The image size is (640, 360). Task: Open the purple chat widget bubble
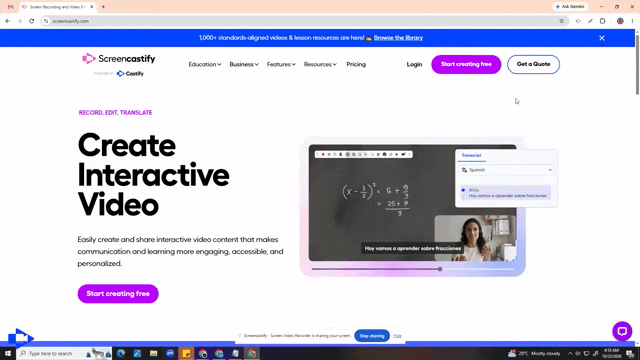pyautogui.click(x=622, y=331)
